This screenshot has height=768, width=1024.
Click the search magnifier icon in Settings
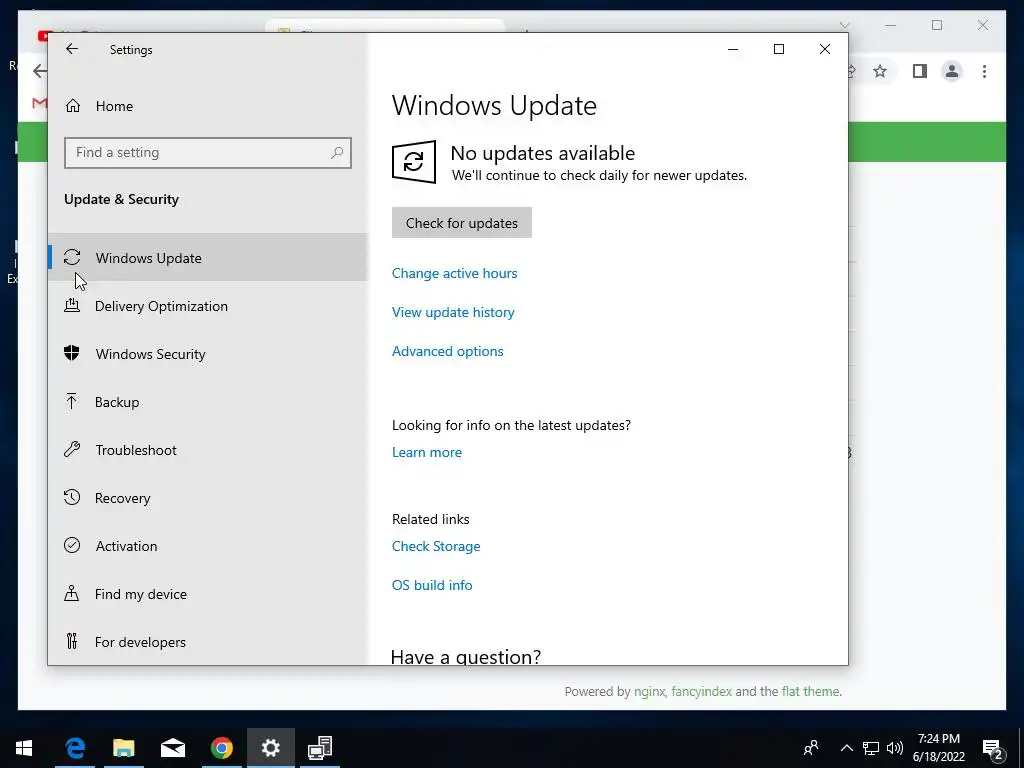tap(337, 153)
